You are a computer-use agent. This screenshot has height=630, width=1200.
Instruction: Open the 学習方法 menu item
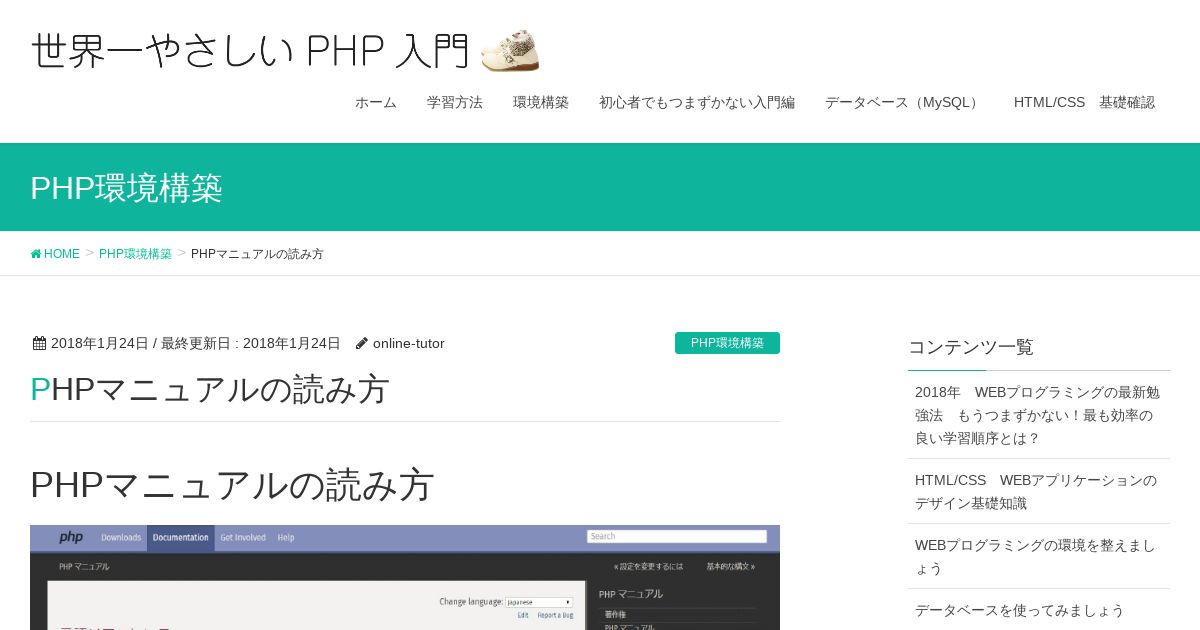click(455, 102)
